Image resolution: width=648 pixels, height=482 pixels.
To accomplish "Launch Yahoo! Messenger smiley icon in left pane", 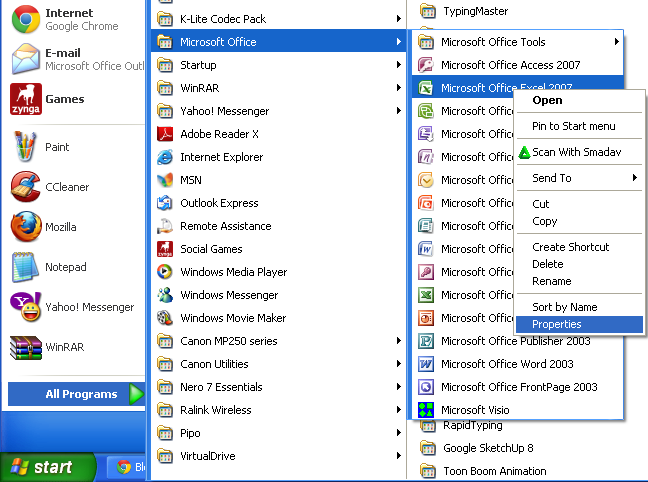I will [26, 307].
